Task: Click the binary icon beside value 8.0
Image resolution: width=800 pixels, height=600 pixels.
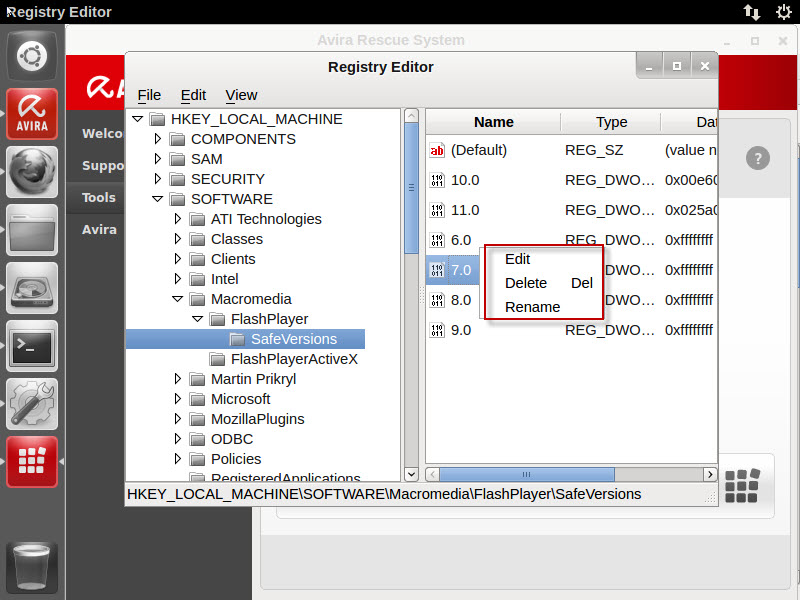Action: (x=437, y=300)
